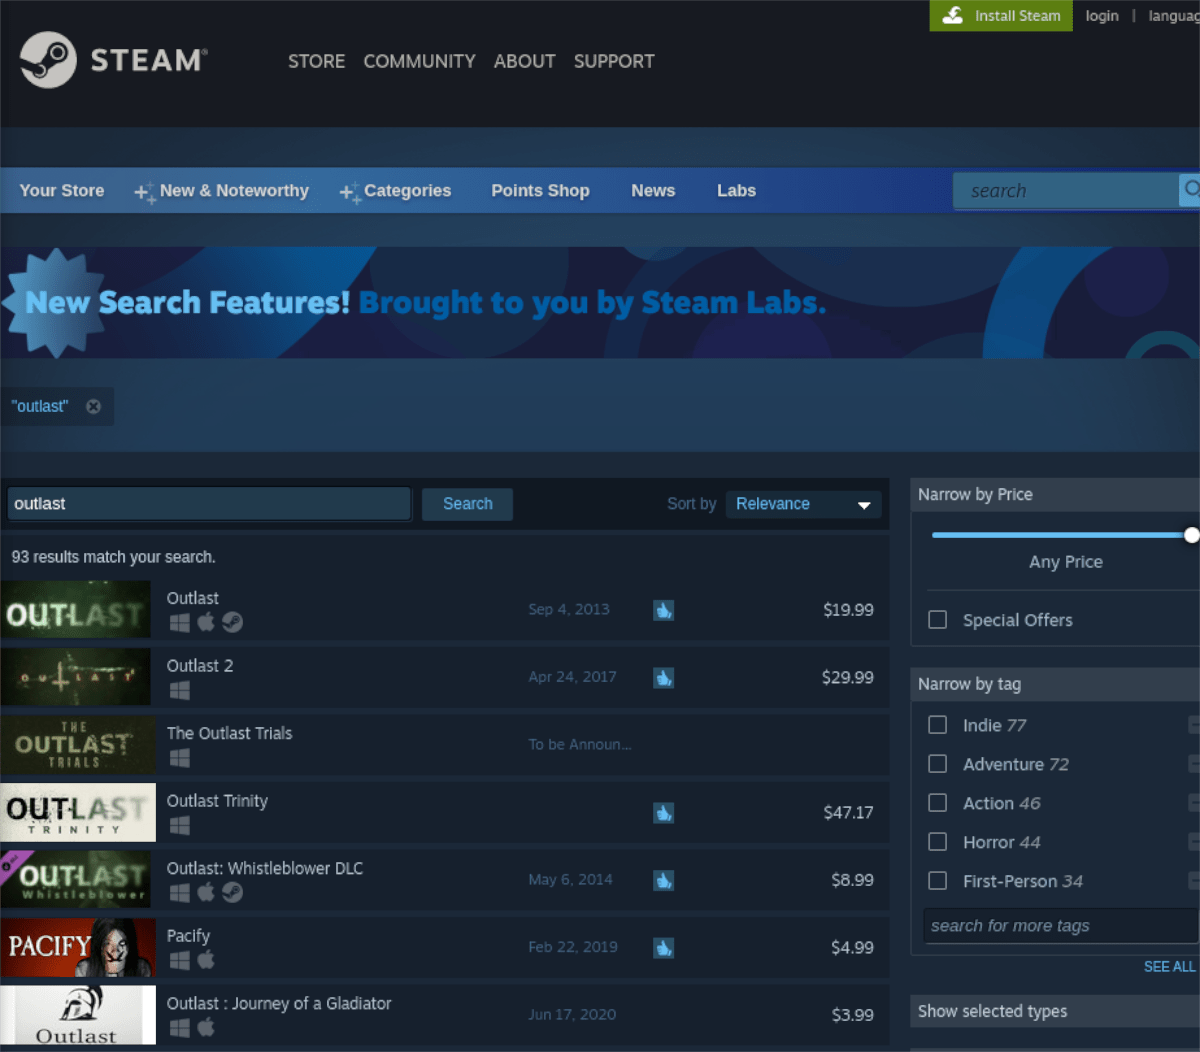1200x1052 pixels.
Task: Click SteamOS icon on Whistleblower DLC row
Action: [232, 893]
